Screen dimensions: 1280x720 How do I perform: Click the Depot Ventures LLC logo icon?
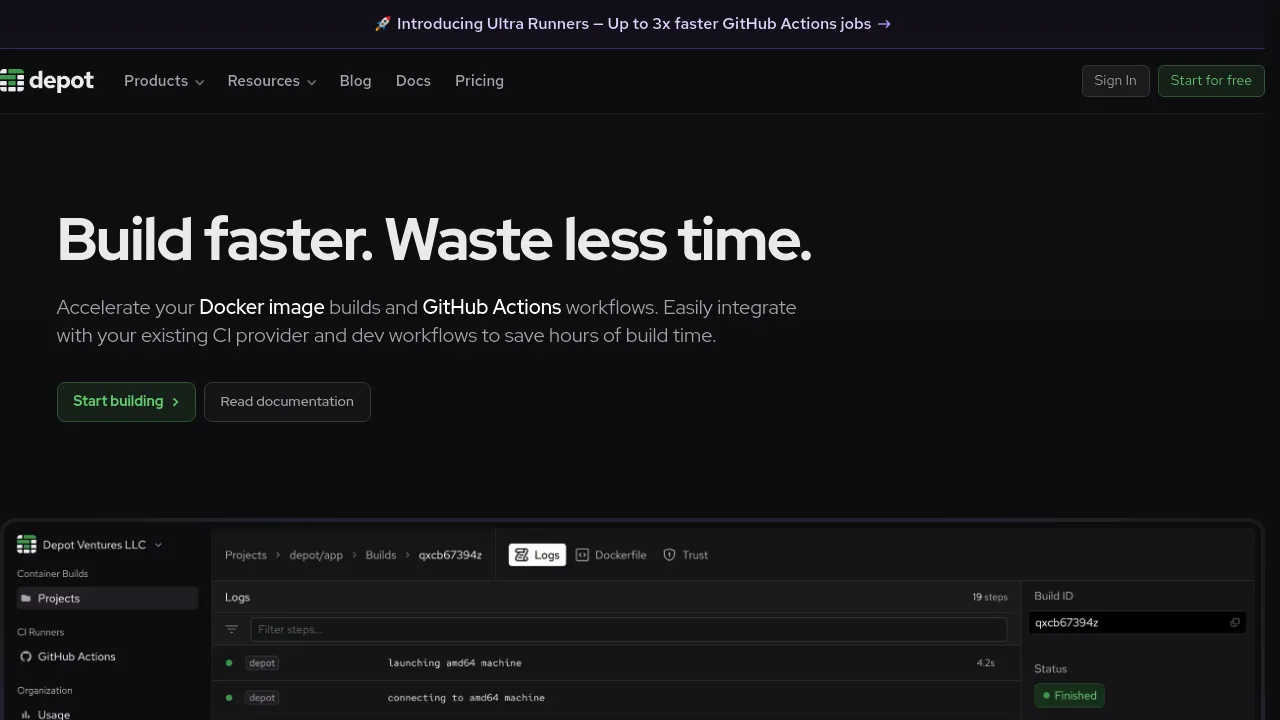click(x=27, y=545)
